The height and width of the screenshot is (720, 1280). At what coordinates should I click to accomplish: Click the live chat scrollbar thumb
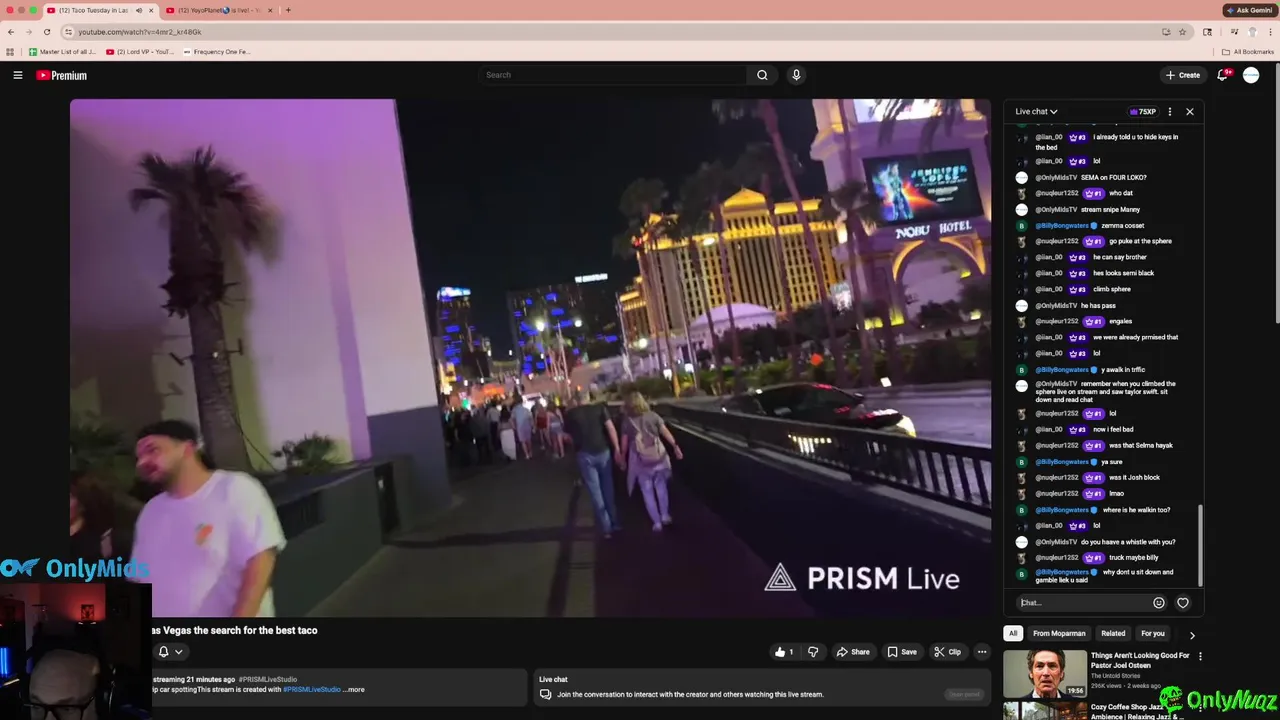[x=1200, y=545]
